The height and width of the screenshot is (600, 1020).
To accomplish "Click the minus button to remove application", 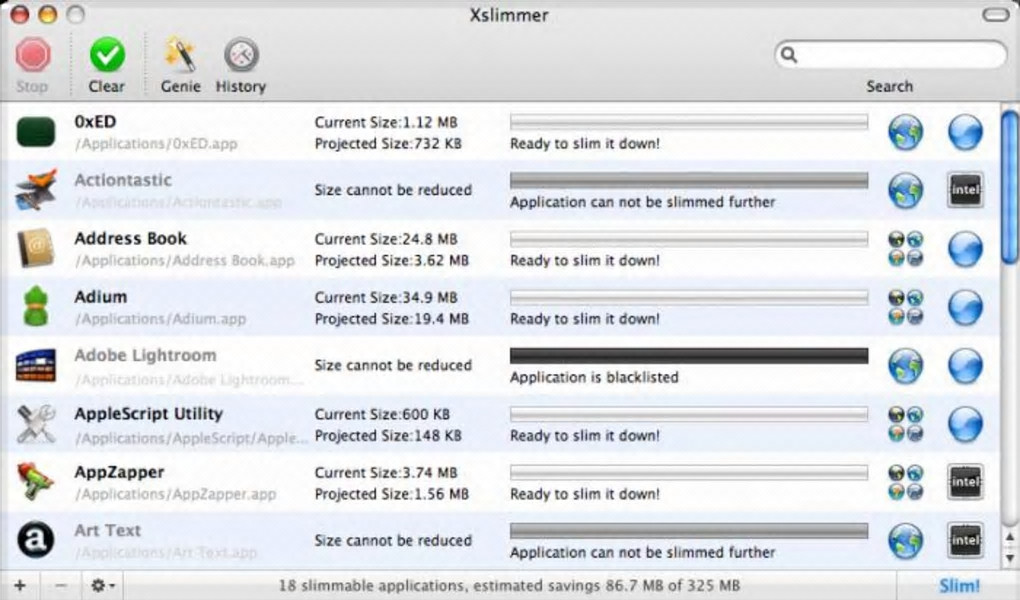I will tap(60, 586).
